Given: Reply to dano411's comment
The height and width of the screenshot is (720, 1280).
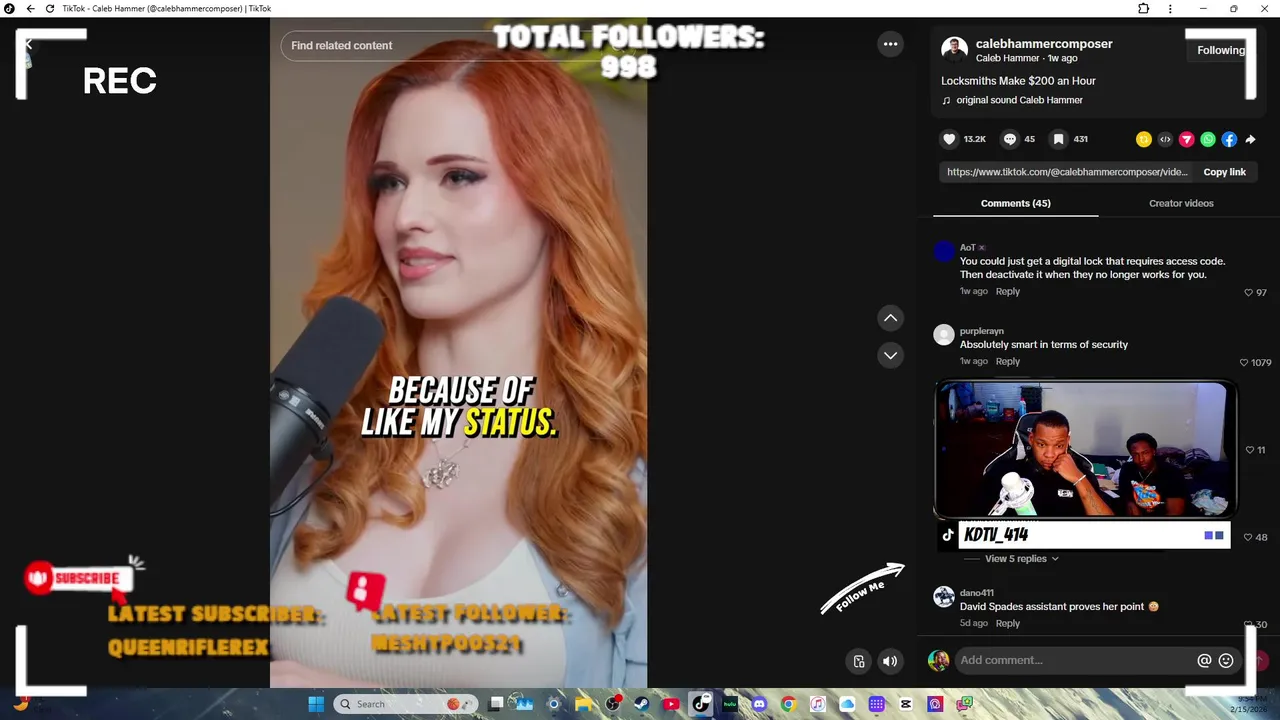Looking at the screenshot, I should point(1007,623).
